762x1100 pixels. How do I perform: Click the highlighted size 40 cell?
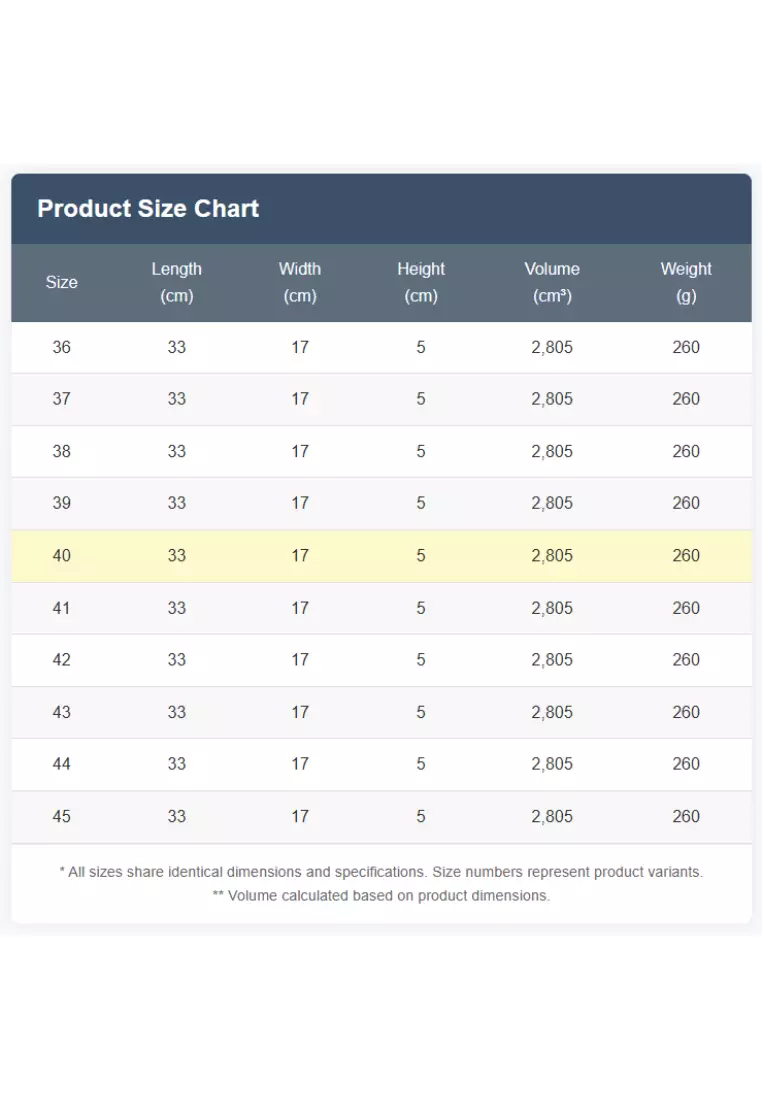pos(62,555)
